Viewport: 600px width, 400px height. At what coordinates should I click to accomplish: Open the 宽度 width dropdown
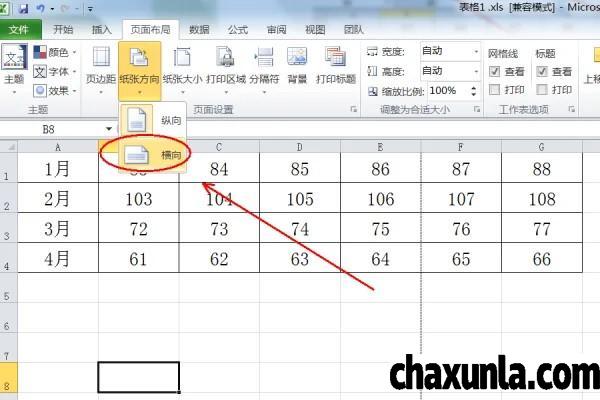[476, 51]
